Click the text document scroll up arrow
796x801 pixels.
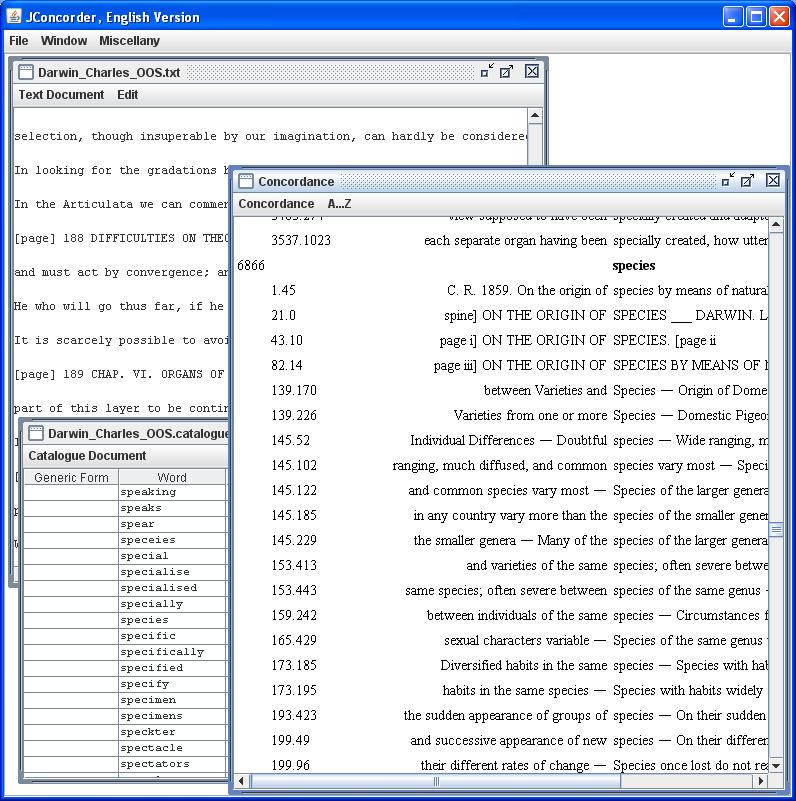(x=534, y=115)
